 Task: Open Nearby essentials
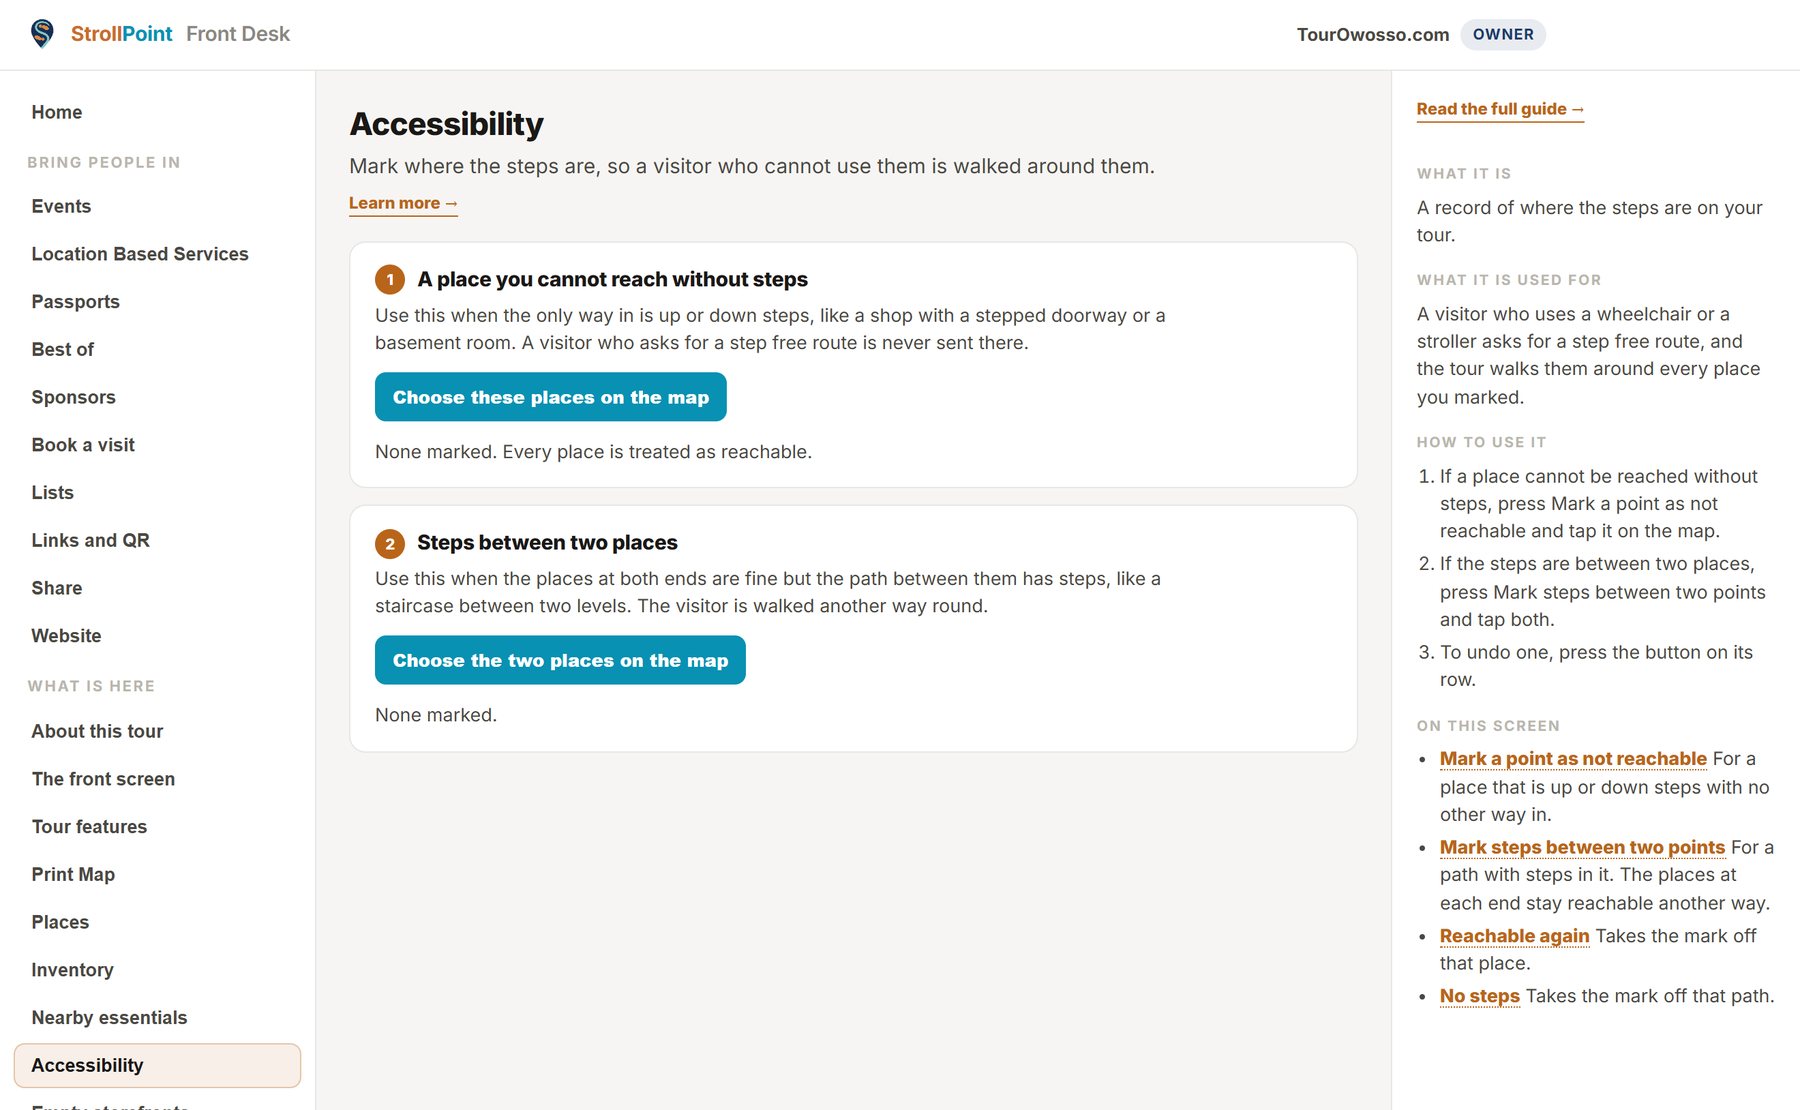click(x=109, y=1018)
